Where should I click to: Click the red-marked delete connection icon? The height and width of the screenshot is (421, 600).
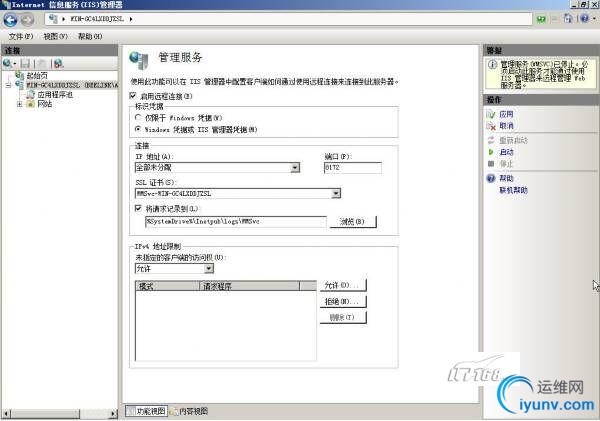point(58,63)
